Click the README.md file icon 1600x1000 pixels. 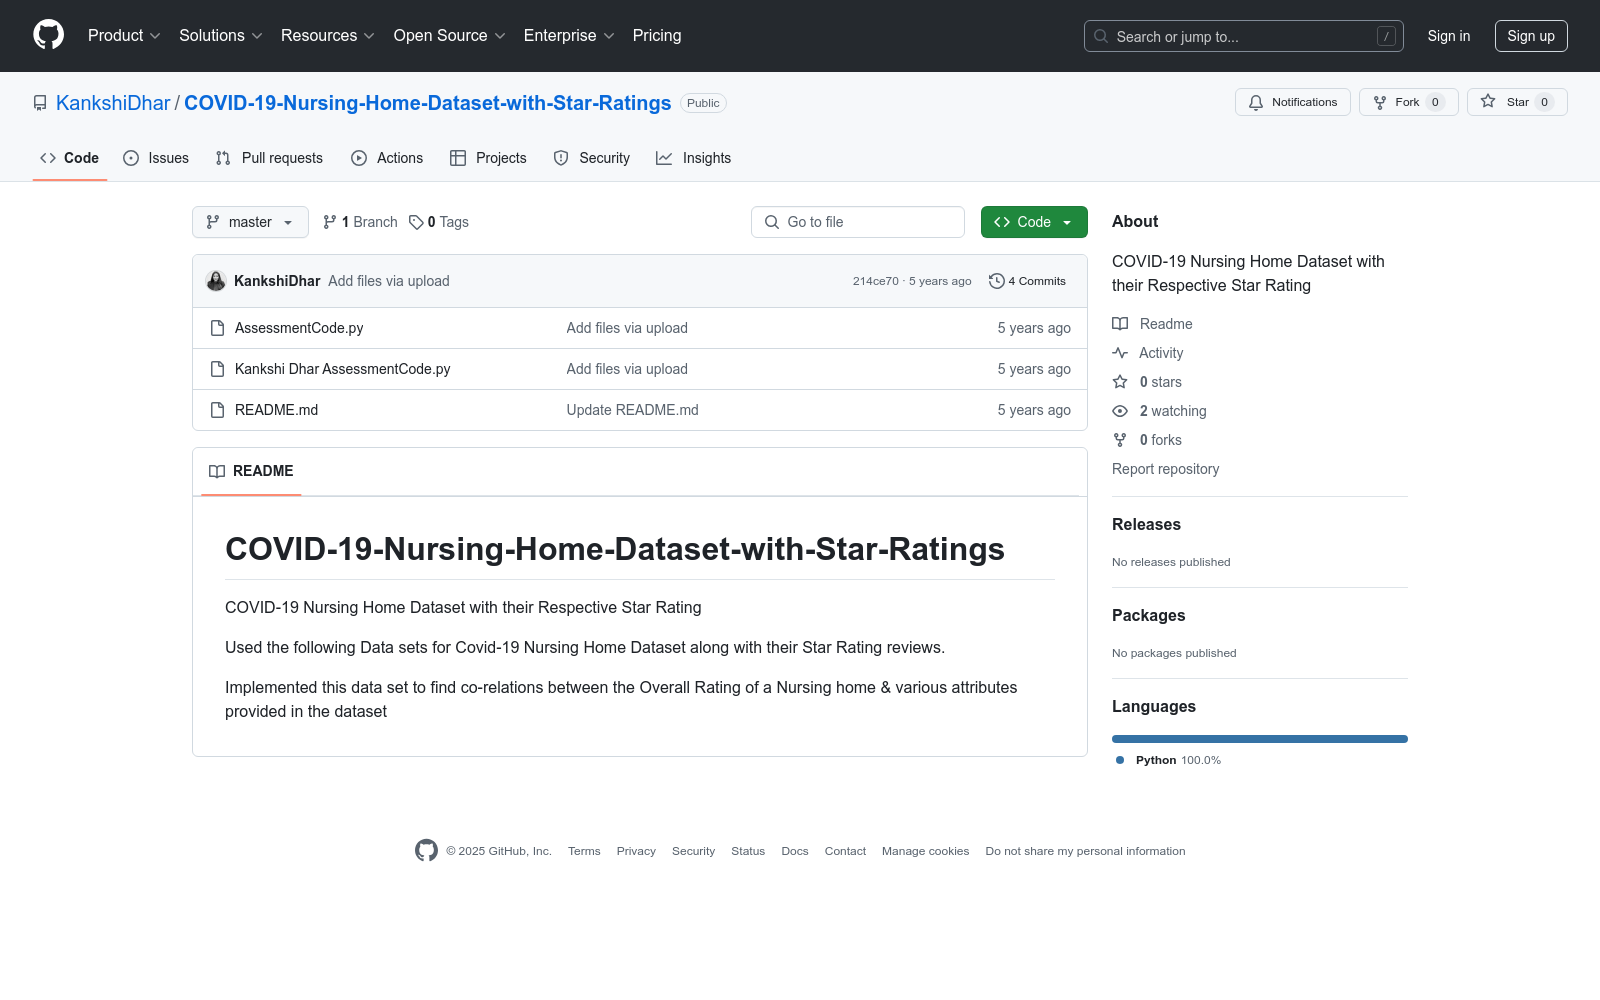pos(217,410)
